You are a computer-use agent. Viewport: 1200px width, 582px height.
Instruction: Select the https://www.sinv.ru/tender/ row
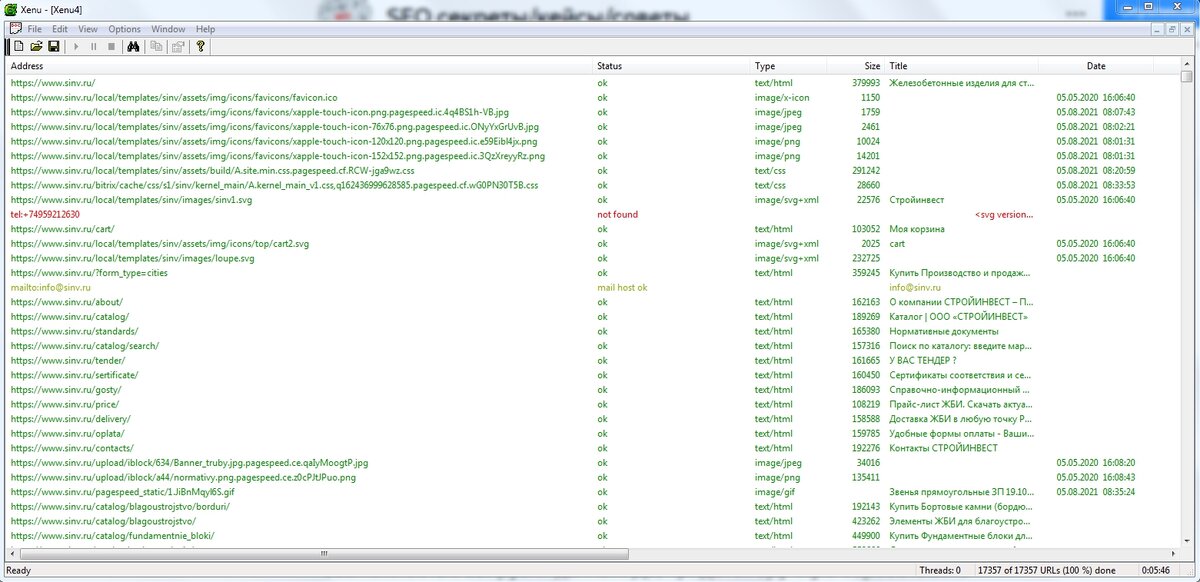click(x=67, y=360)
